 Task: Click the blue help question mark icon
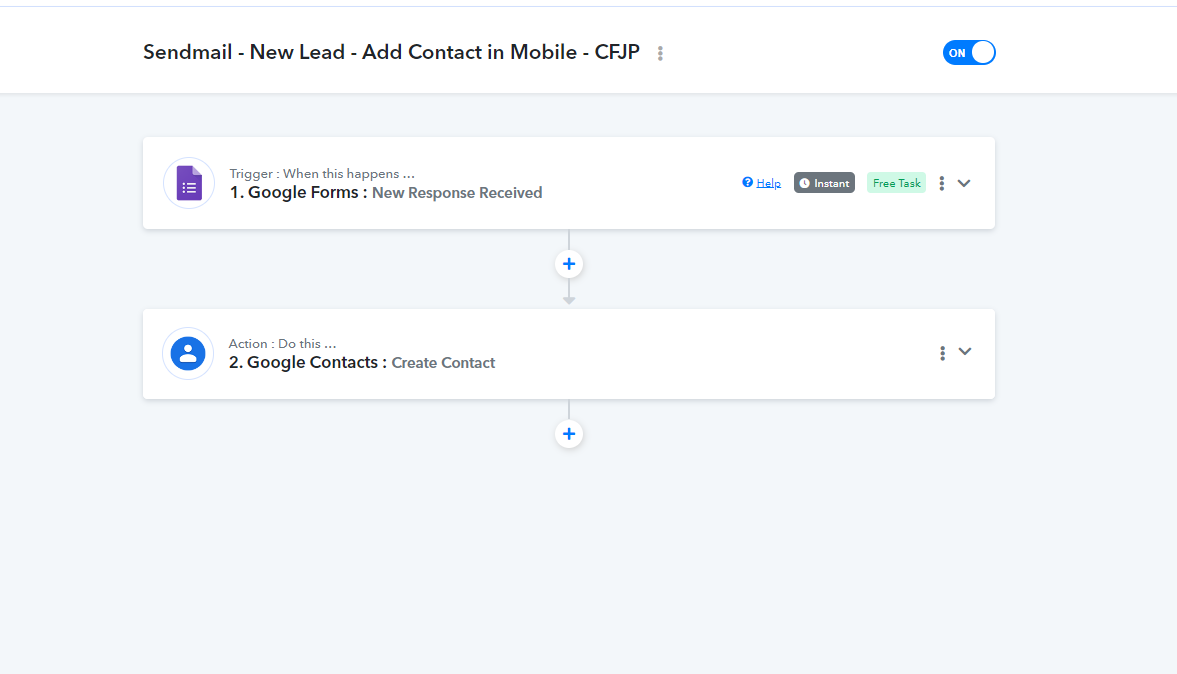pos(747,182)
